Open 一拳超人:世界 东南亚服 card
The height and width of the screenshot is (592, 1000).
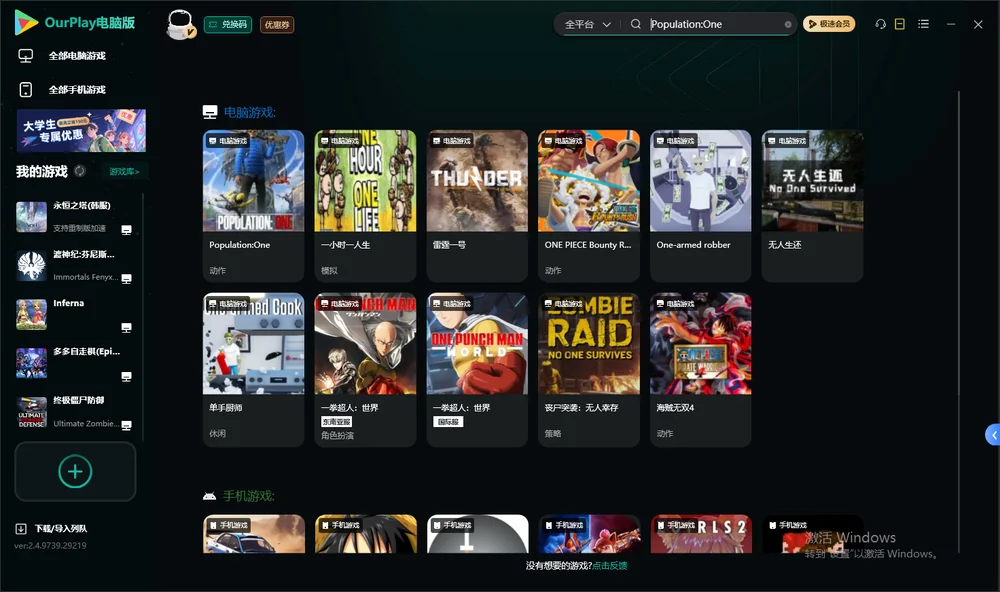pos(365,369)
